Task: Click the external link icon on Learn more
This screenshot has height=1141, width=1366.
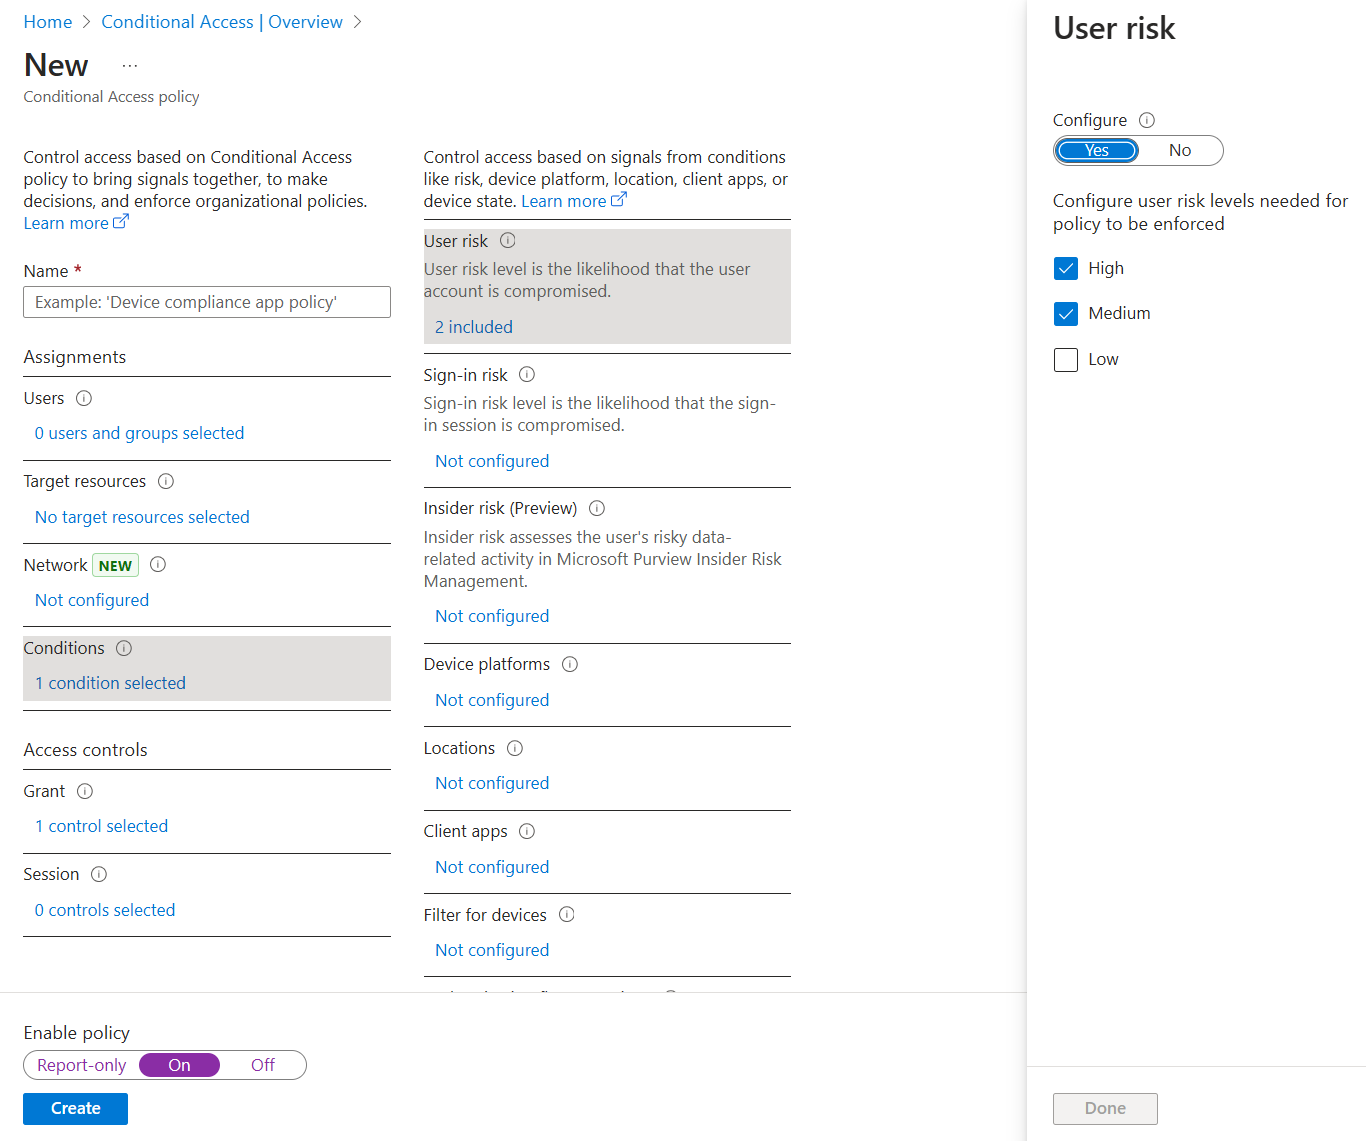Action: (121, 221)
